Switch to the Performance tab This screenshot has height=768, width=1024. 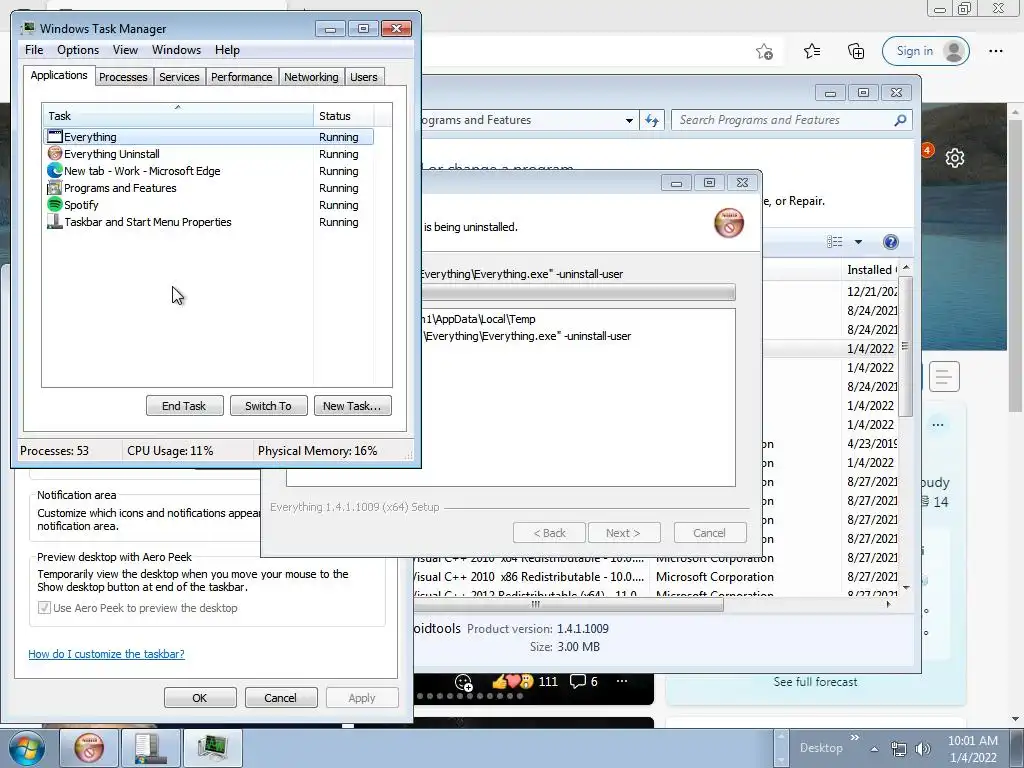[242, 77]
